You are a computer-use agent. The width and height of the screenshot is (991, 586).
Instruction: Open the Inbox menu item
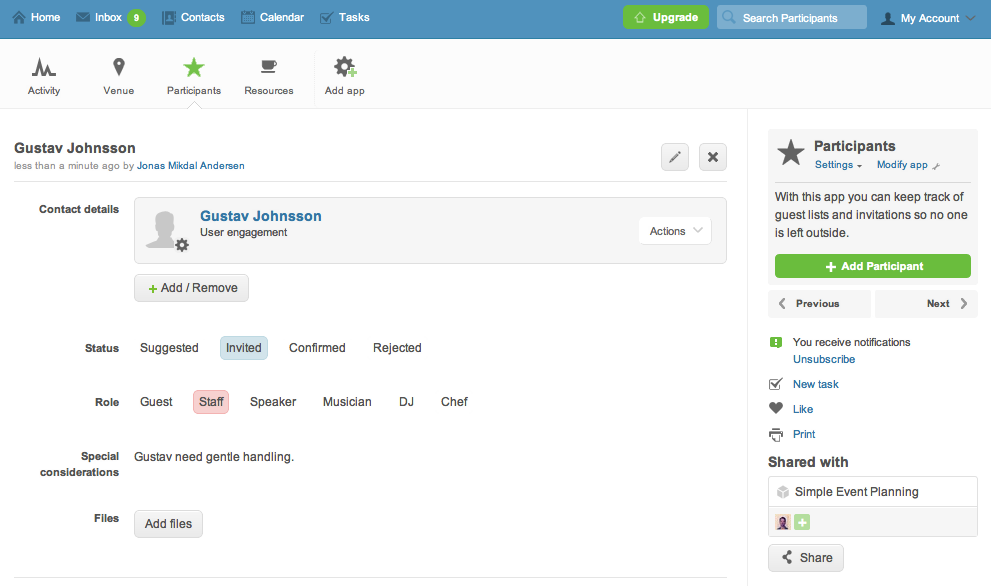tap(108, 17)
